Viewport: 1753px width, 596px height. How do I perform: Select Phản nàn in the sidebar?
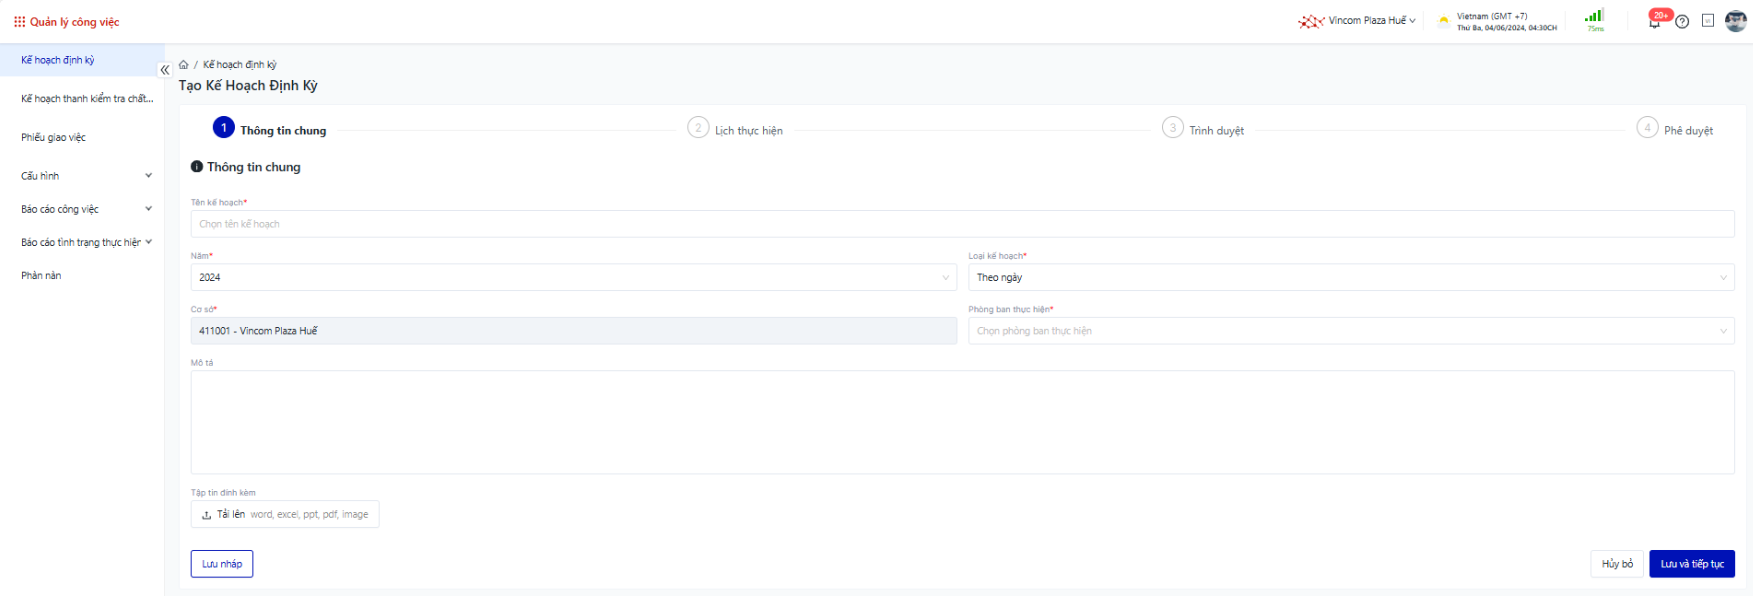point(41,276)
